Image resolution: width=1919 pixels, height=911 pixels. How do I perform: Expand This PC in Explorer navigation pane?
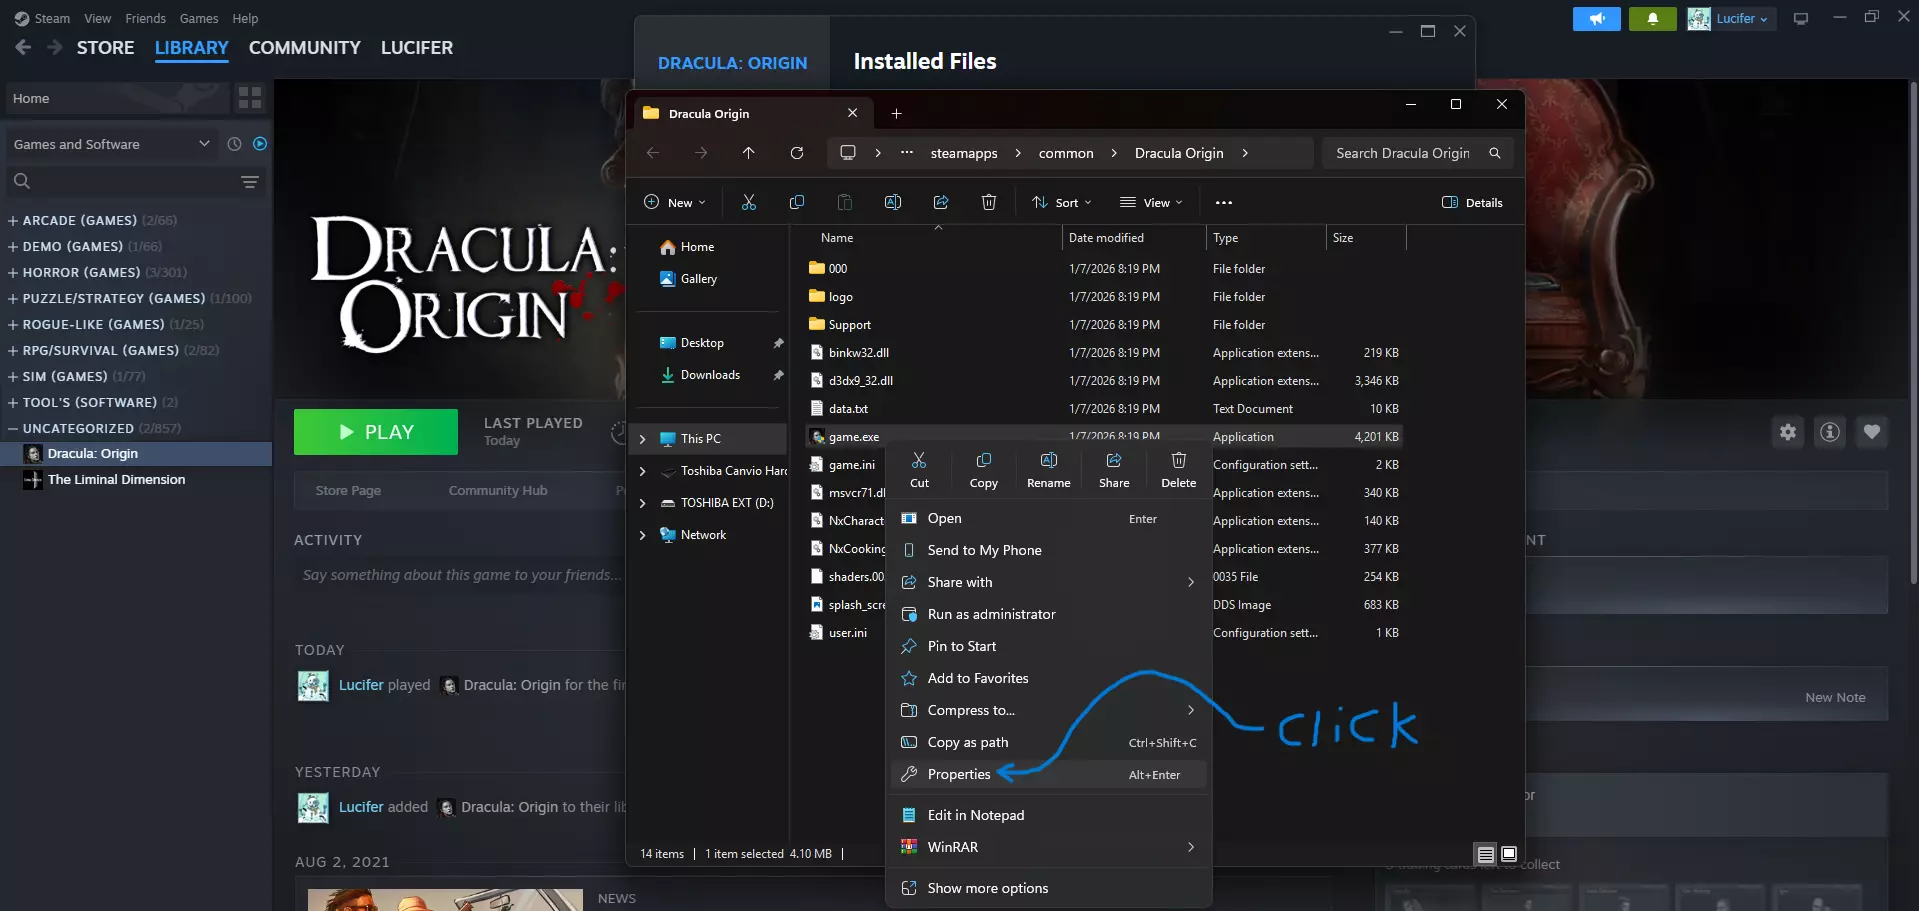(x=642, y=439)
